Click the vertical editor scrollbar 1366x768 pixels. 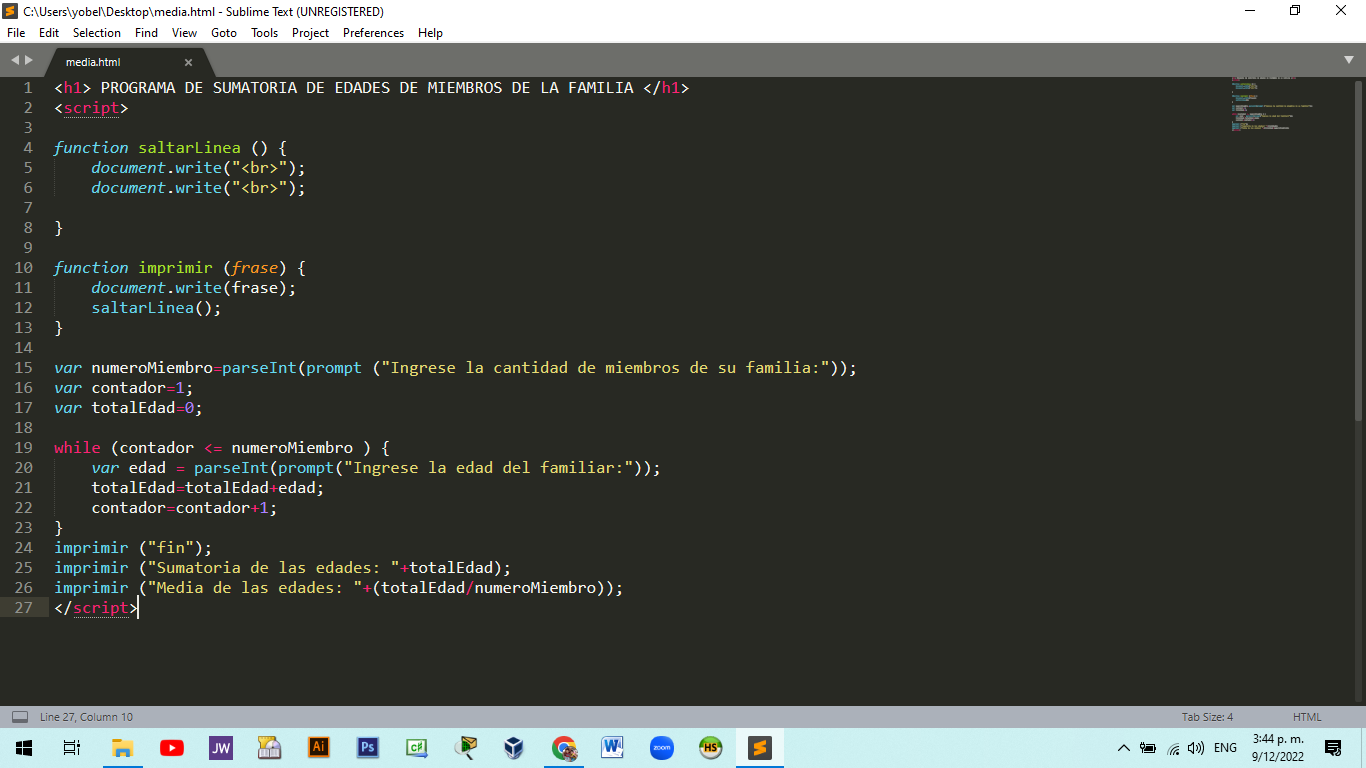pyautogui.click(x=1359, y=250)
